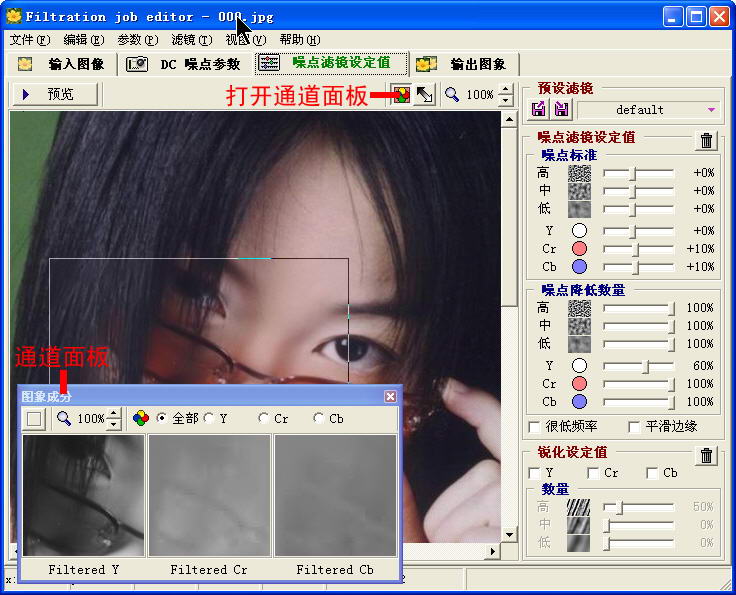Reset sharpening settings with trash icon
The height and width of the screenshot is (595, 736).
(x=706, y=455)
